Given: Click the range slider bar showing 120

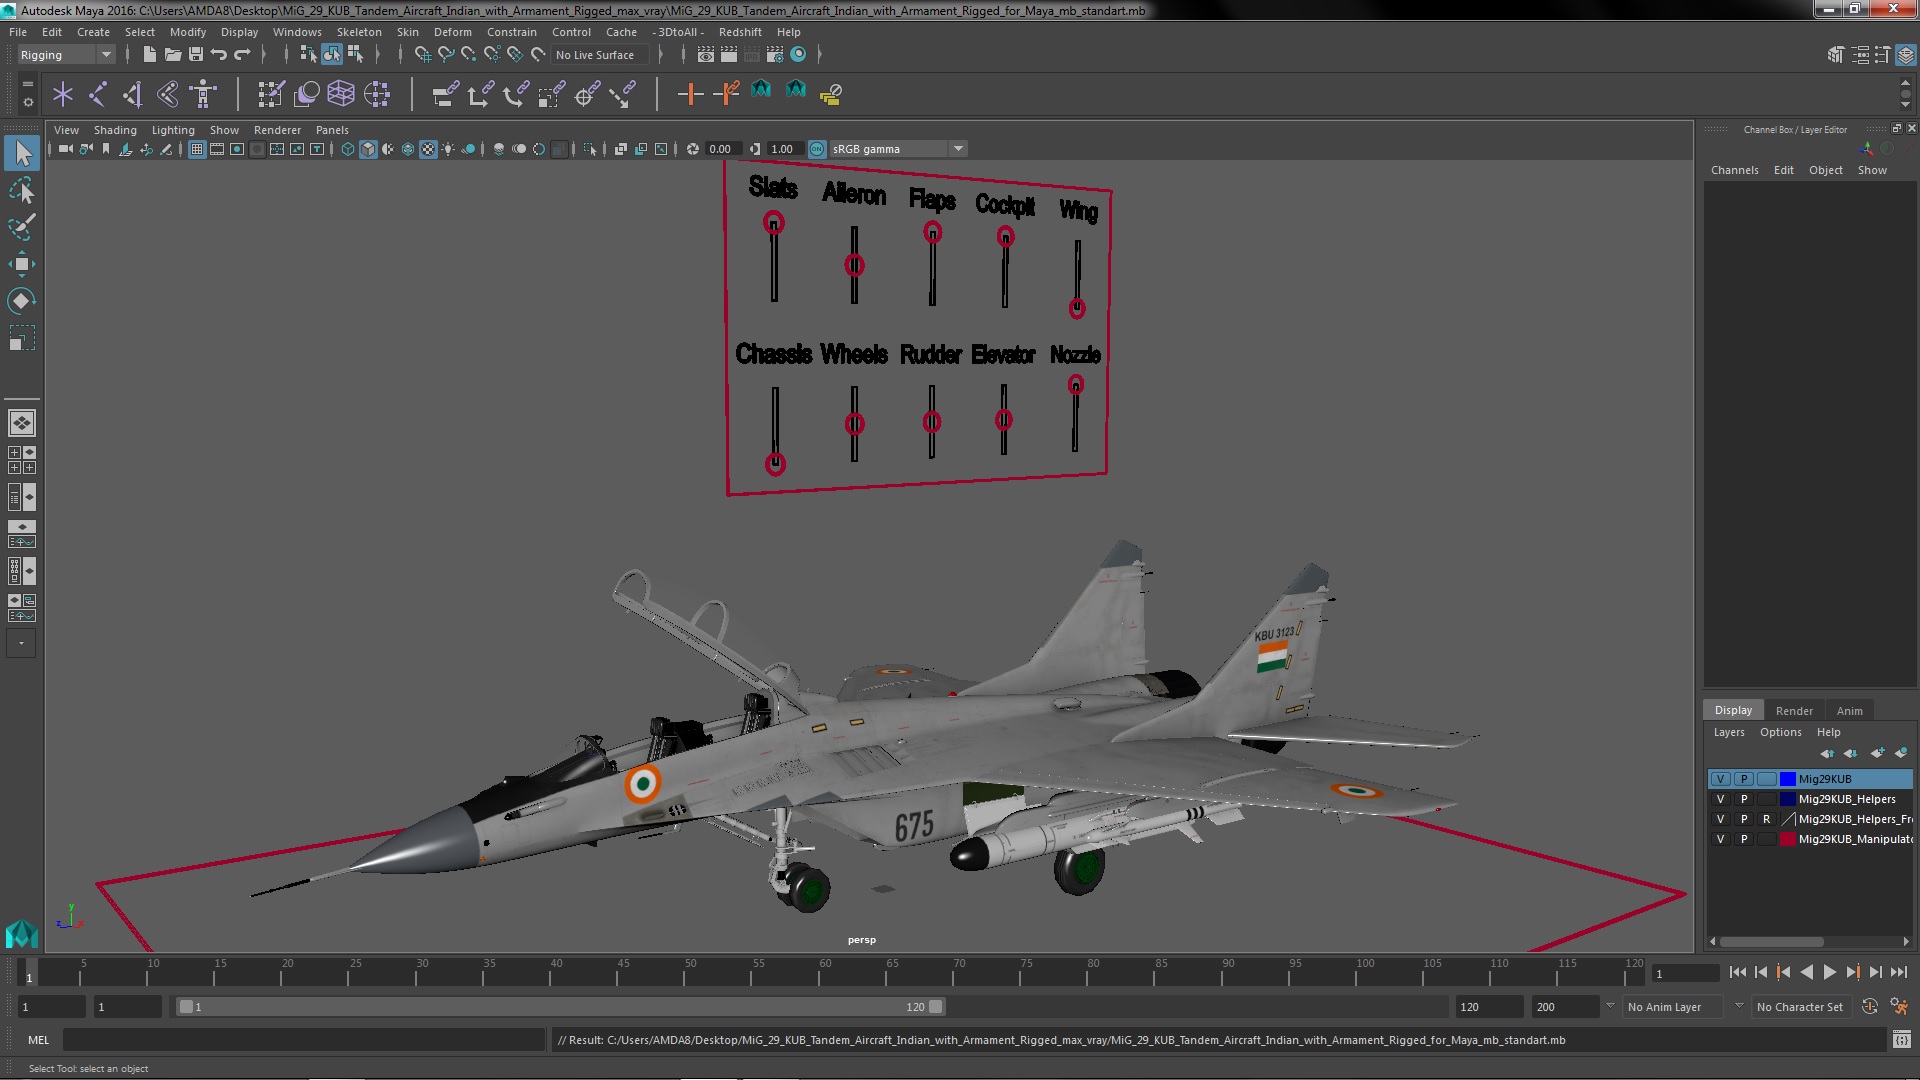Looking at the screenshot, I should [x=560, y=1007].
